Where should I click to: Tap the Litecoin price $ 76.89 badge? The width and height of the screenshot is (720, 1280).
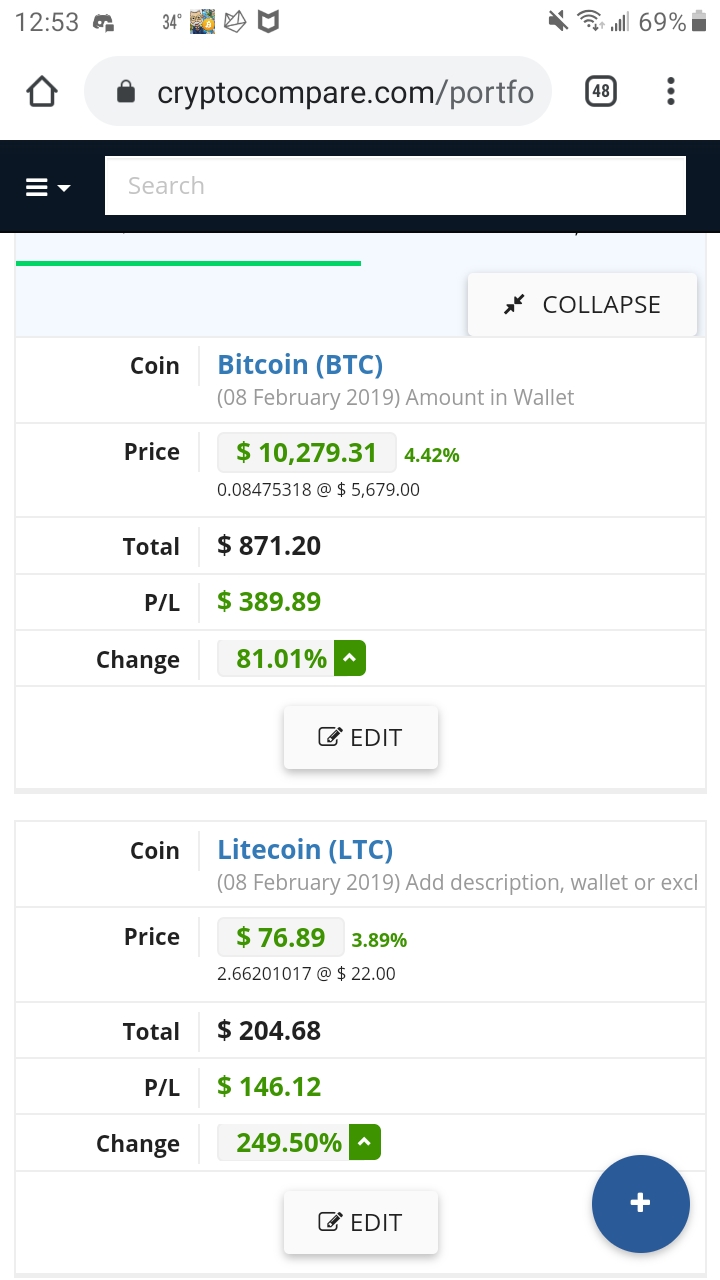tap(281, 937)
